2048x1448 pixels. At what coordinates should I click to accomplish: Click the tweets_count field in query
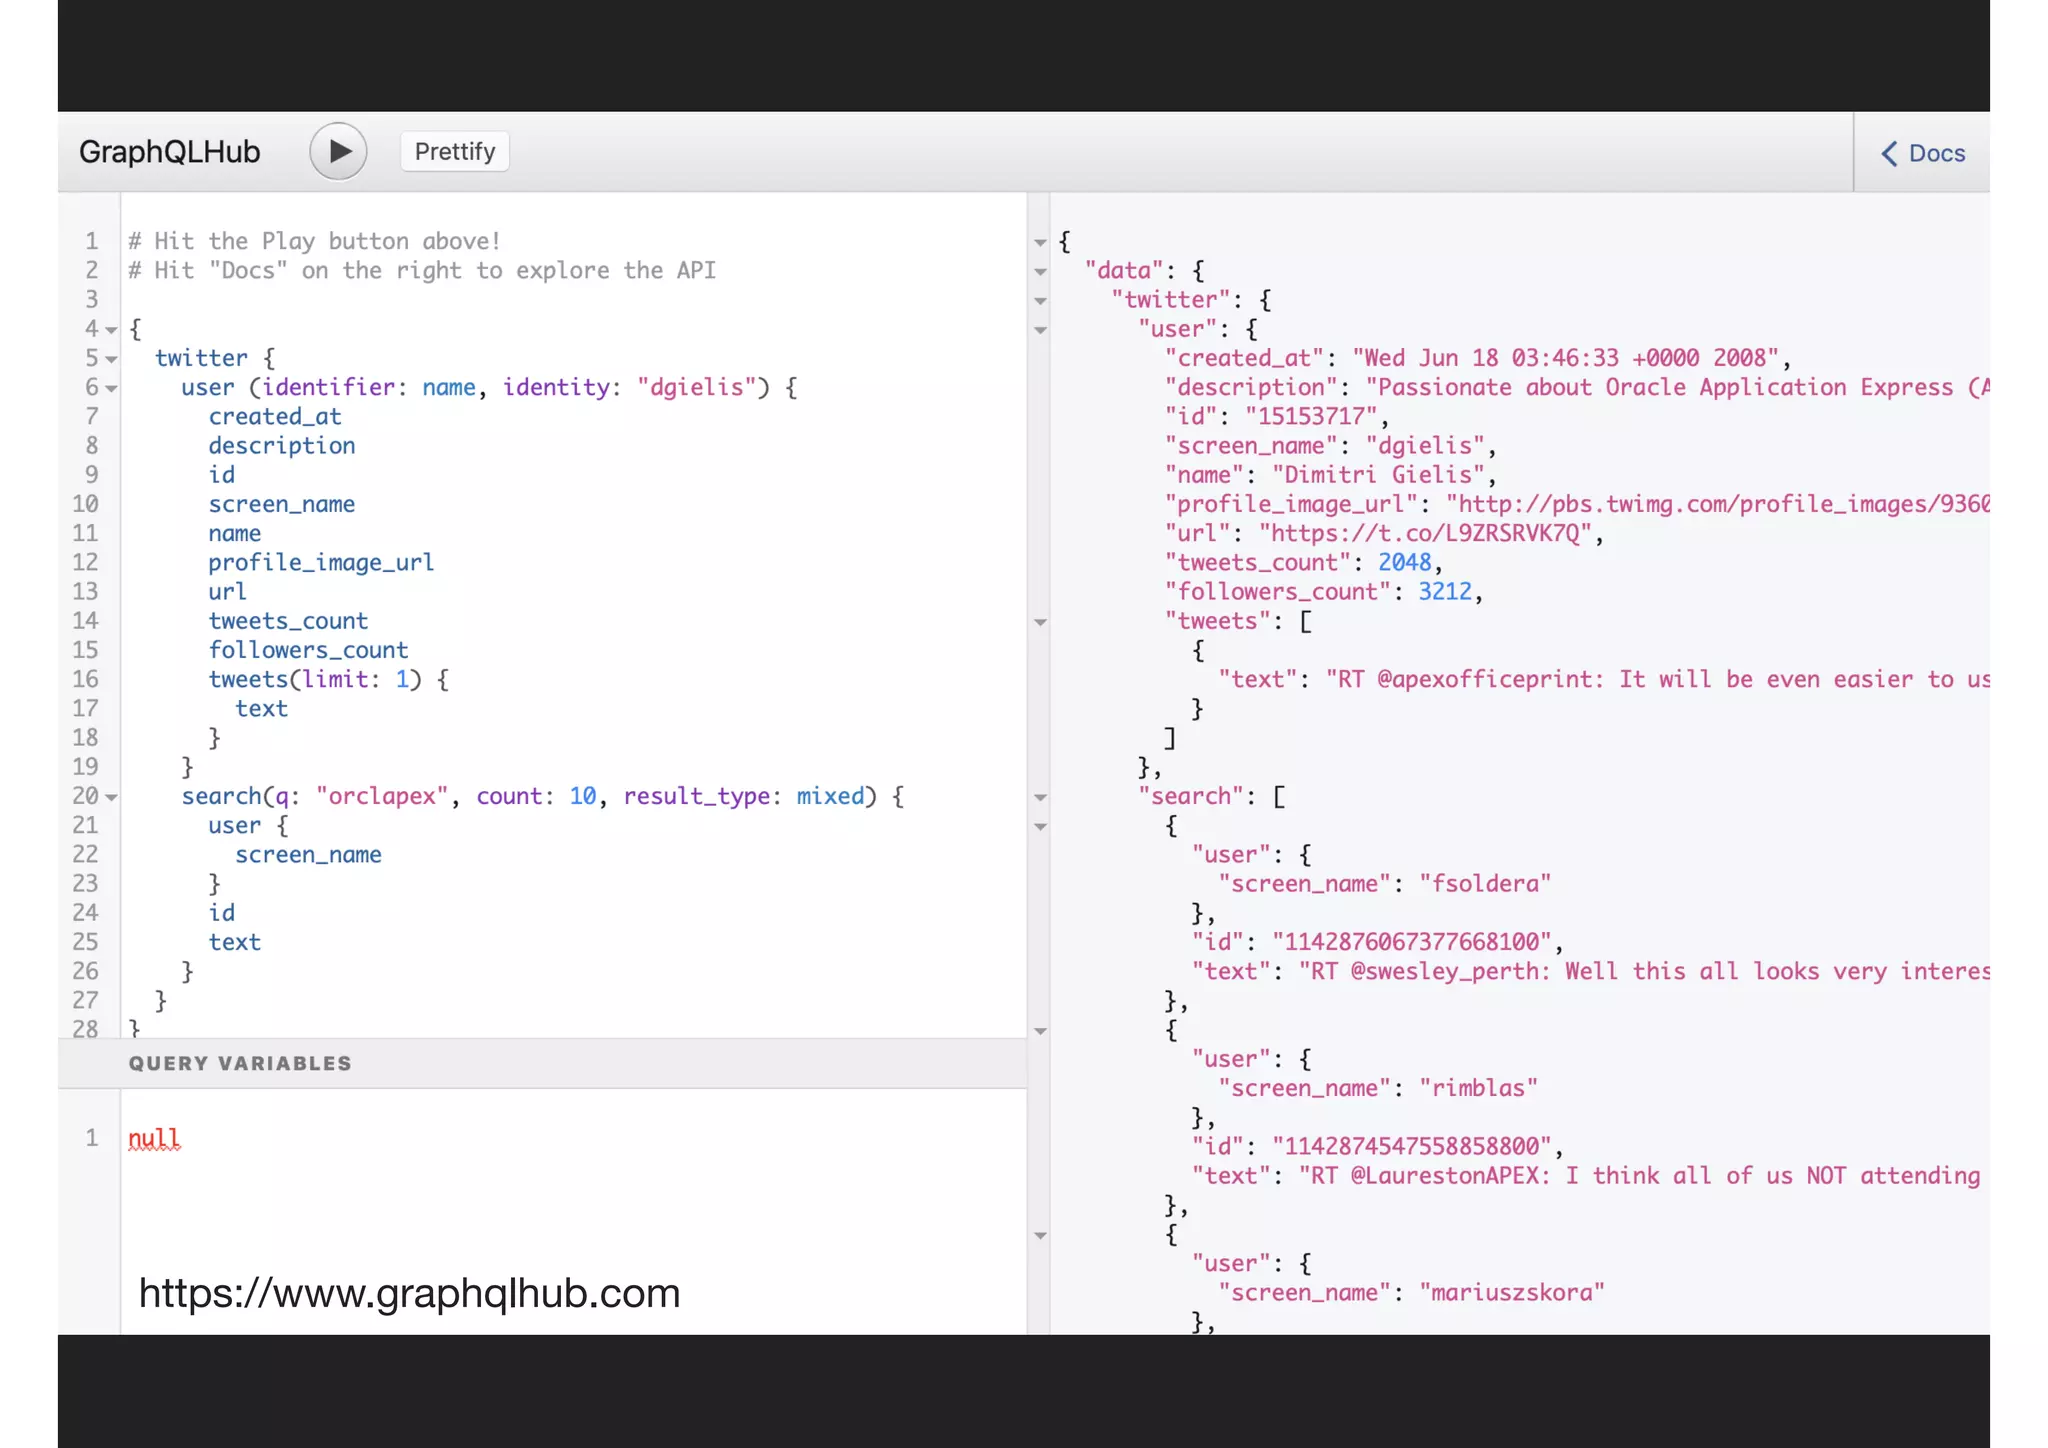pos(288,620)
